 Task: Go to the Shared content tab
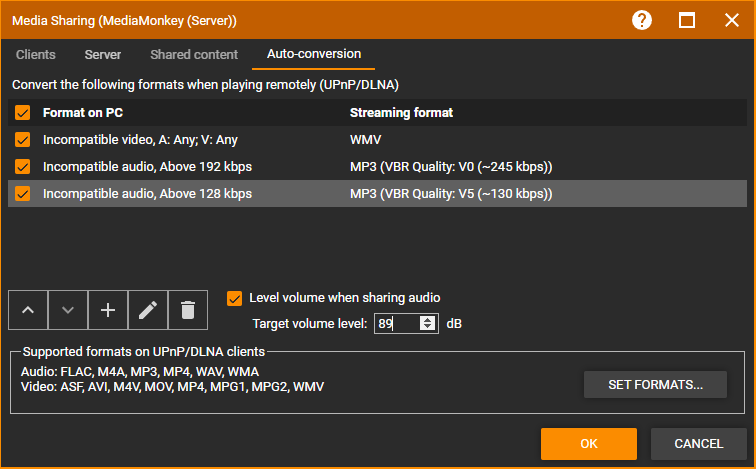point(194,54)
